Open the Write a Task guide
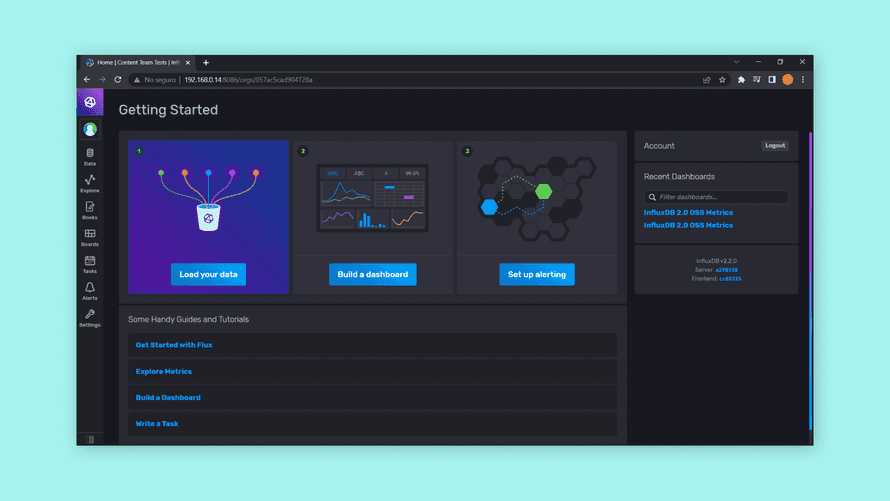The height and width of the screenshot is (501, 890). click(157, 424)
